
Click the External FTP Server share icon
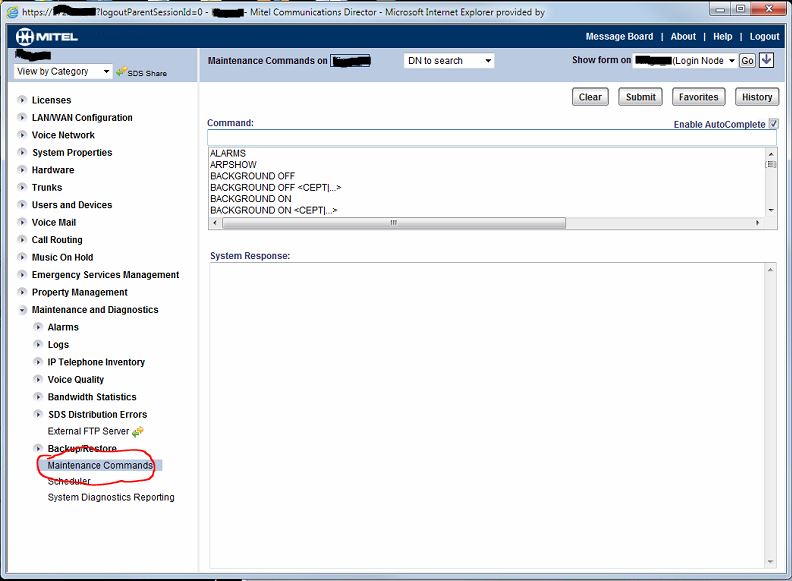click(138, 431)
